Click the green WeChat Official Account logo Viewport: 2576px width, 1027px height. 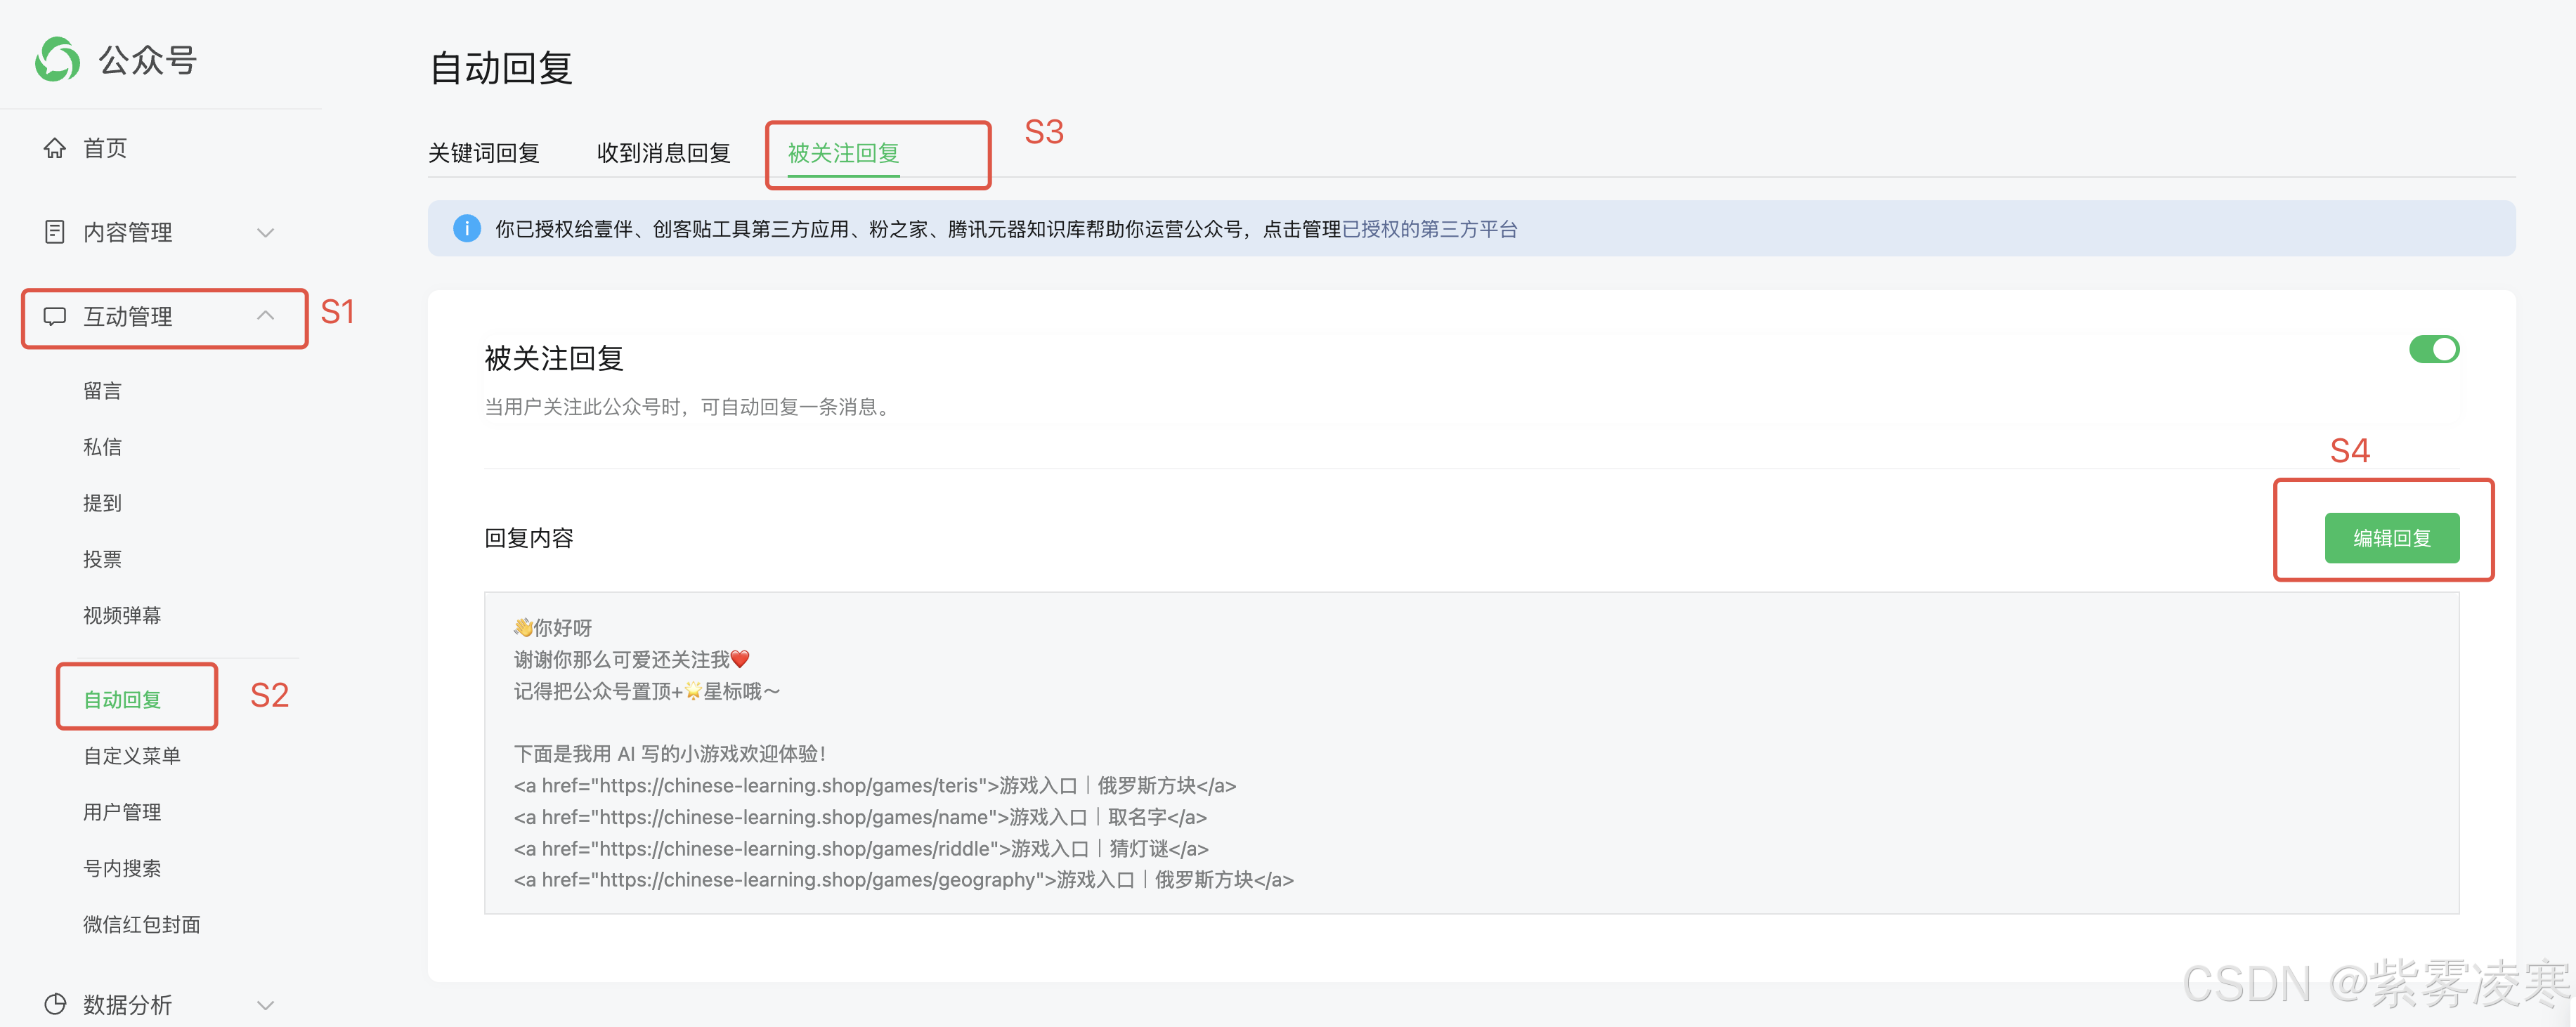click(57, 60)
